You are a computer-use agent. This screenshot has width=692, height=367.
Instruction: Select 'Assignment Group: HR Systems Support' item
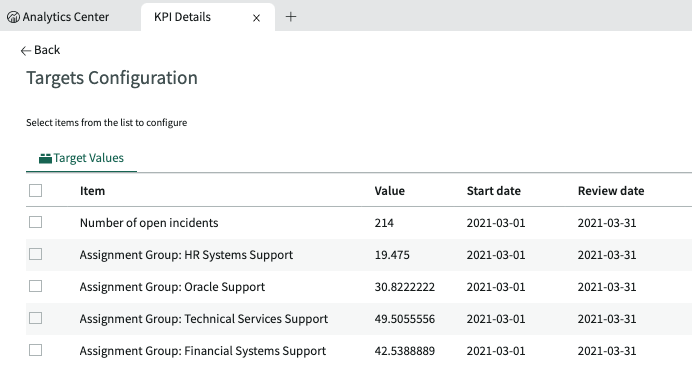186,255
